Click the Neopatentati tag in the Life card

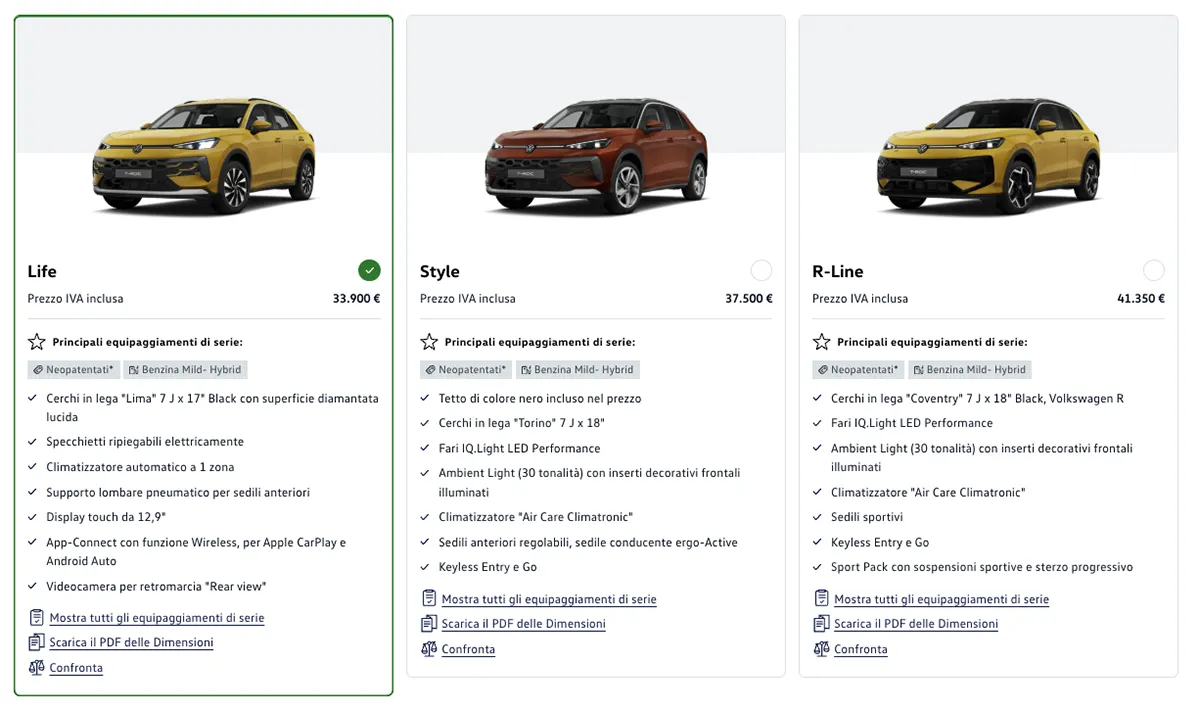click(x=74, y=370)
